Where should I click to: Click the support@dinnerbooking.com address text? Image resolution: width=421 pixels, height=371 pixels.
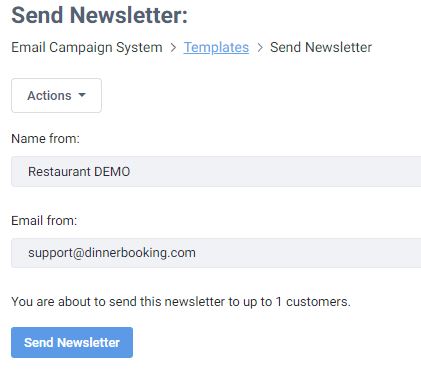point(112,253)
